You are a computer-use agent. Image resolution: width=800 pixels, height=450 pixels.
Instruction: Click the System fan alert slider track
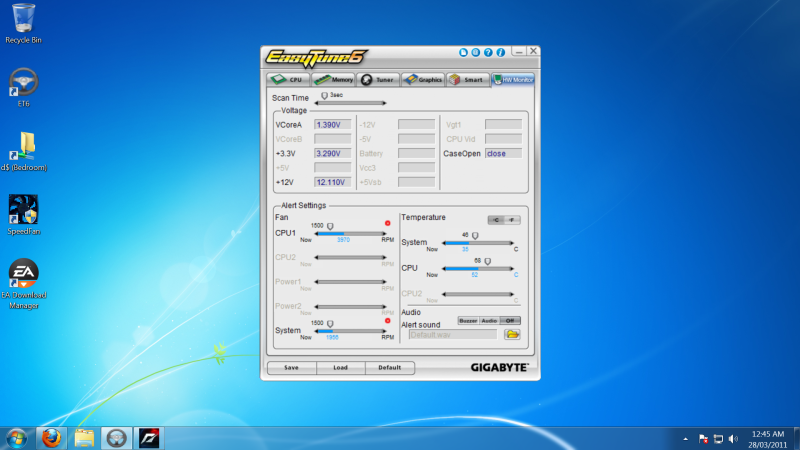pyautogui.click(x=350, y=331)
